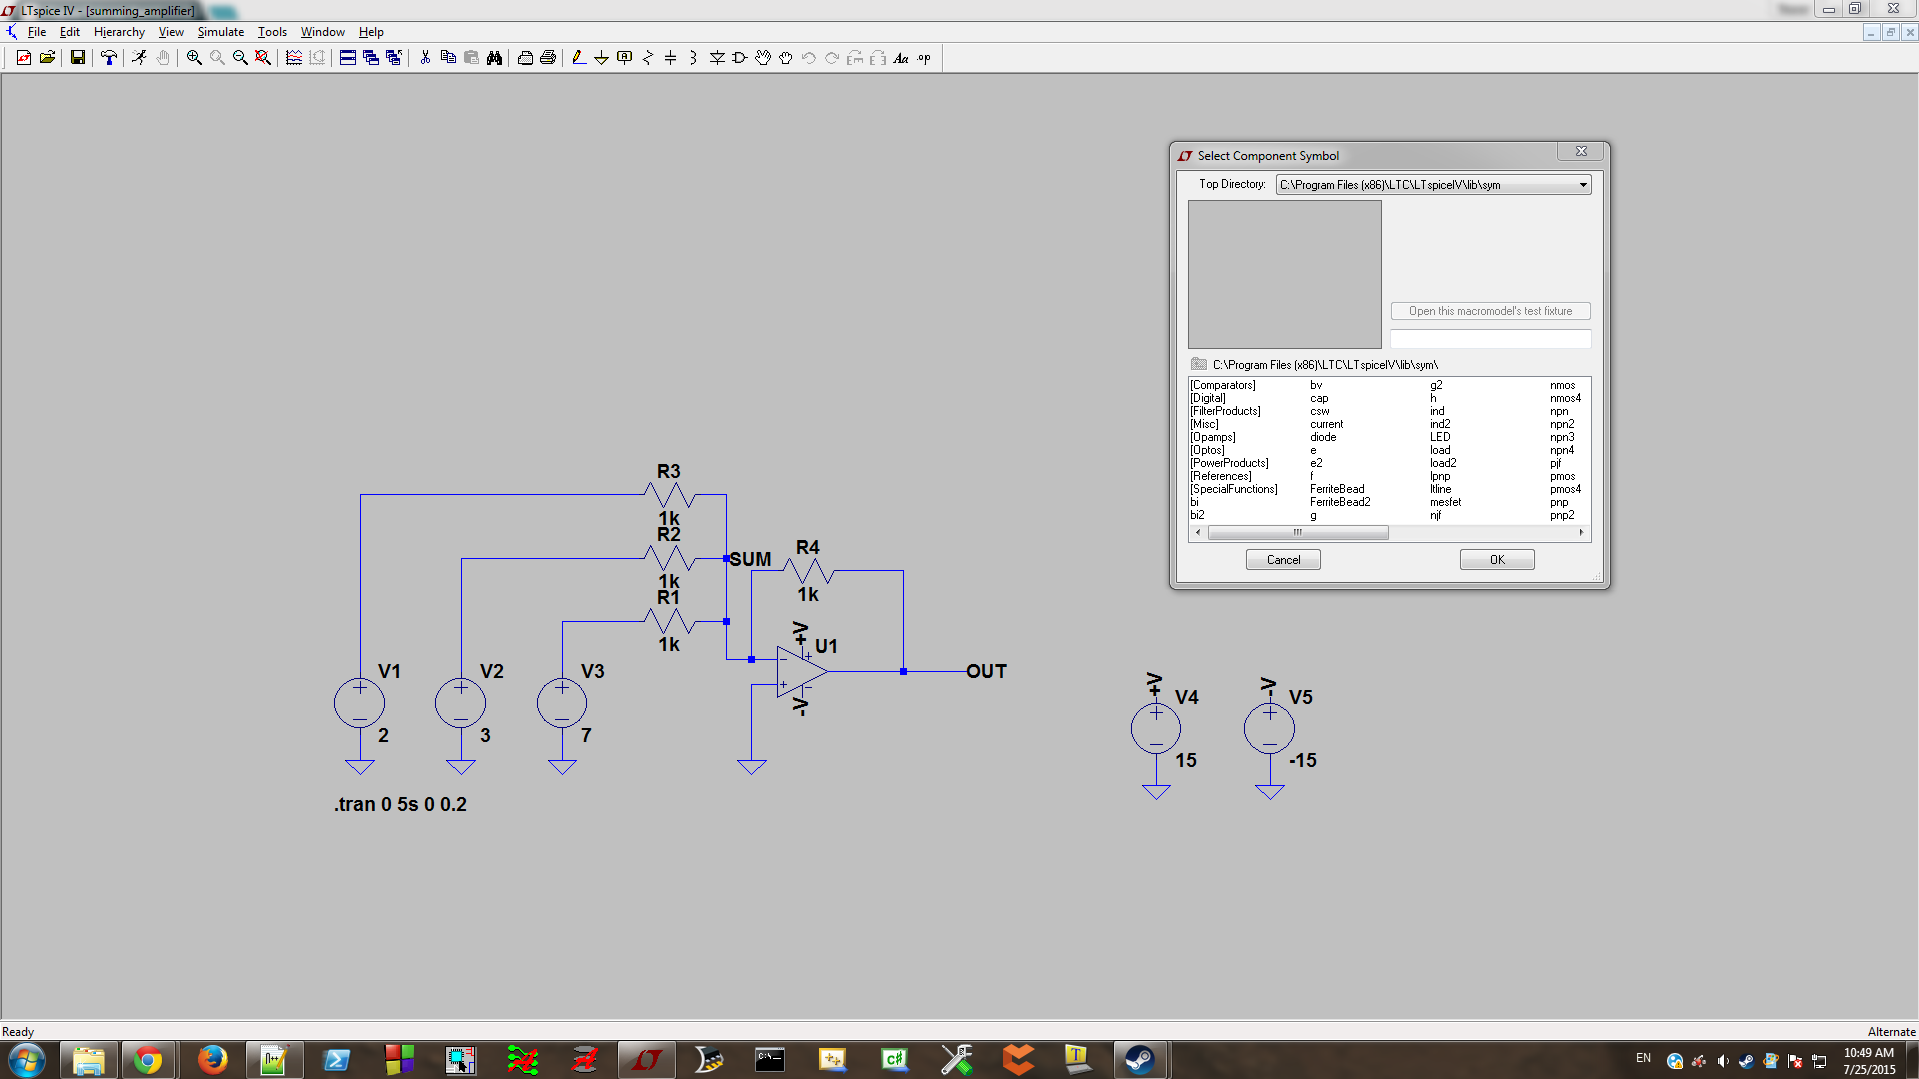Save the schematic with the floppy icon
1919x1079 pixels.
[x=77, y=58]
